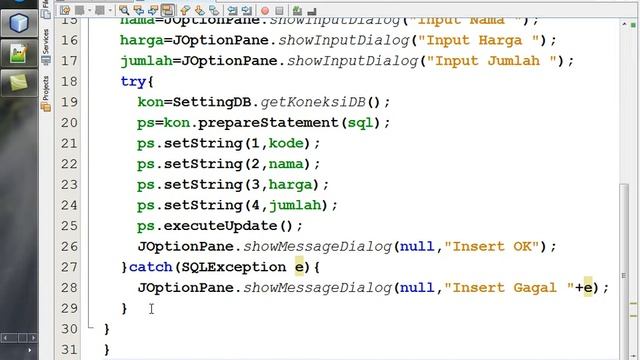Click right arrow of bottom-left scrollbar
Image resolution: width=640 pixels, height=360 pixels.
tap(33, 338)
